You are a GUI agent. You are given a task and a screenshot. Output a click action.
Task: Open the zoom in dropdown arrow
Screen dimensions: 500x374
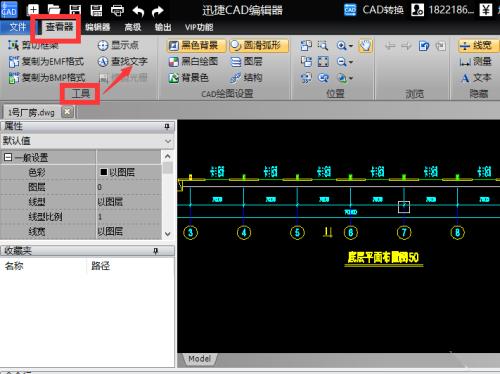point(351,46)
